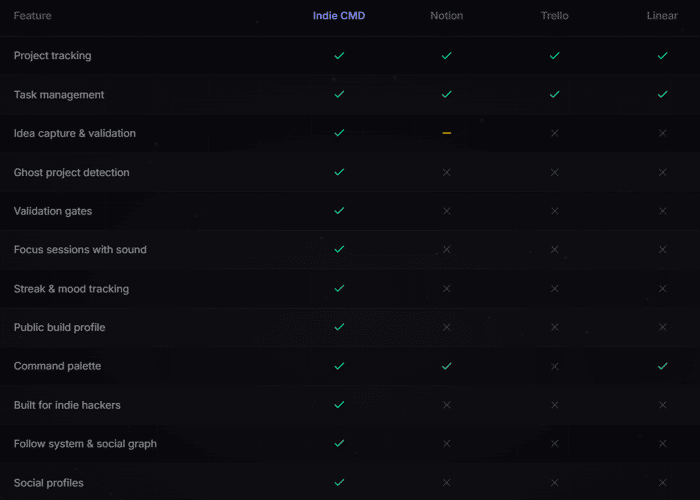700x500 pixels.
Task: Select the Indie CMD column header
Action: pyautogui.click(x=339, y=16)
